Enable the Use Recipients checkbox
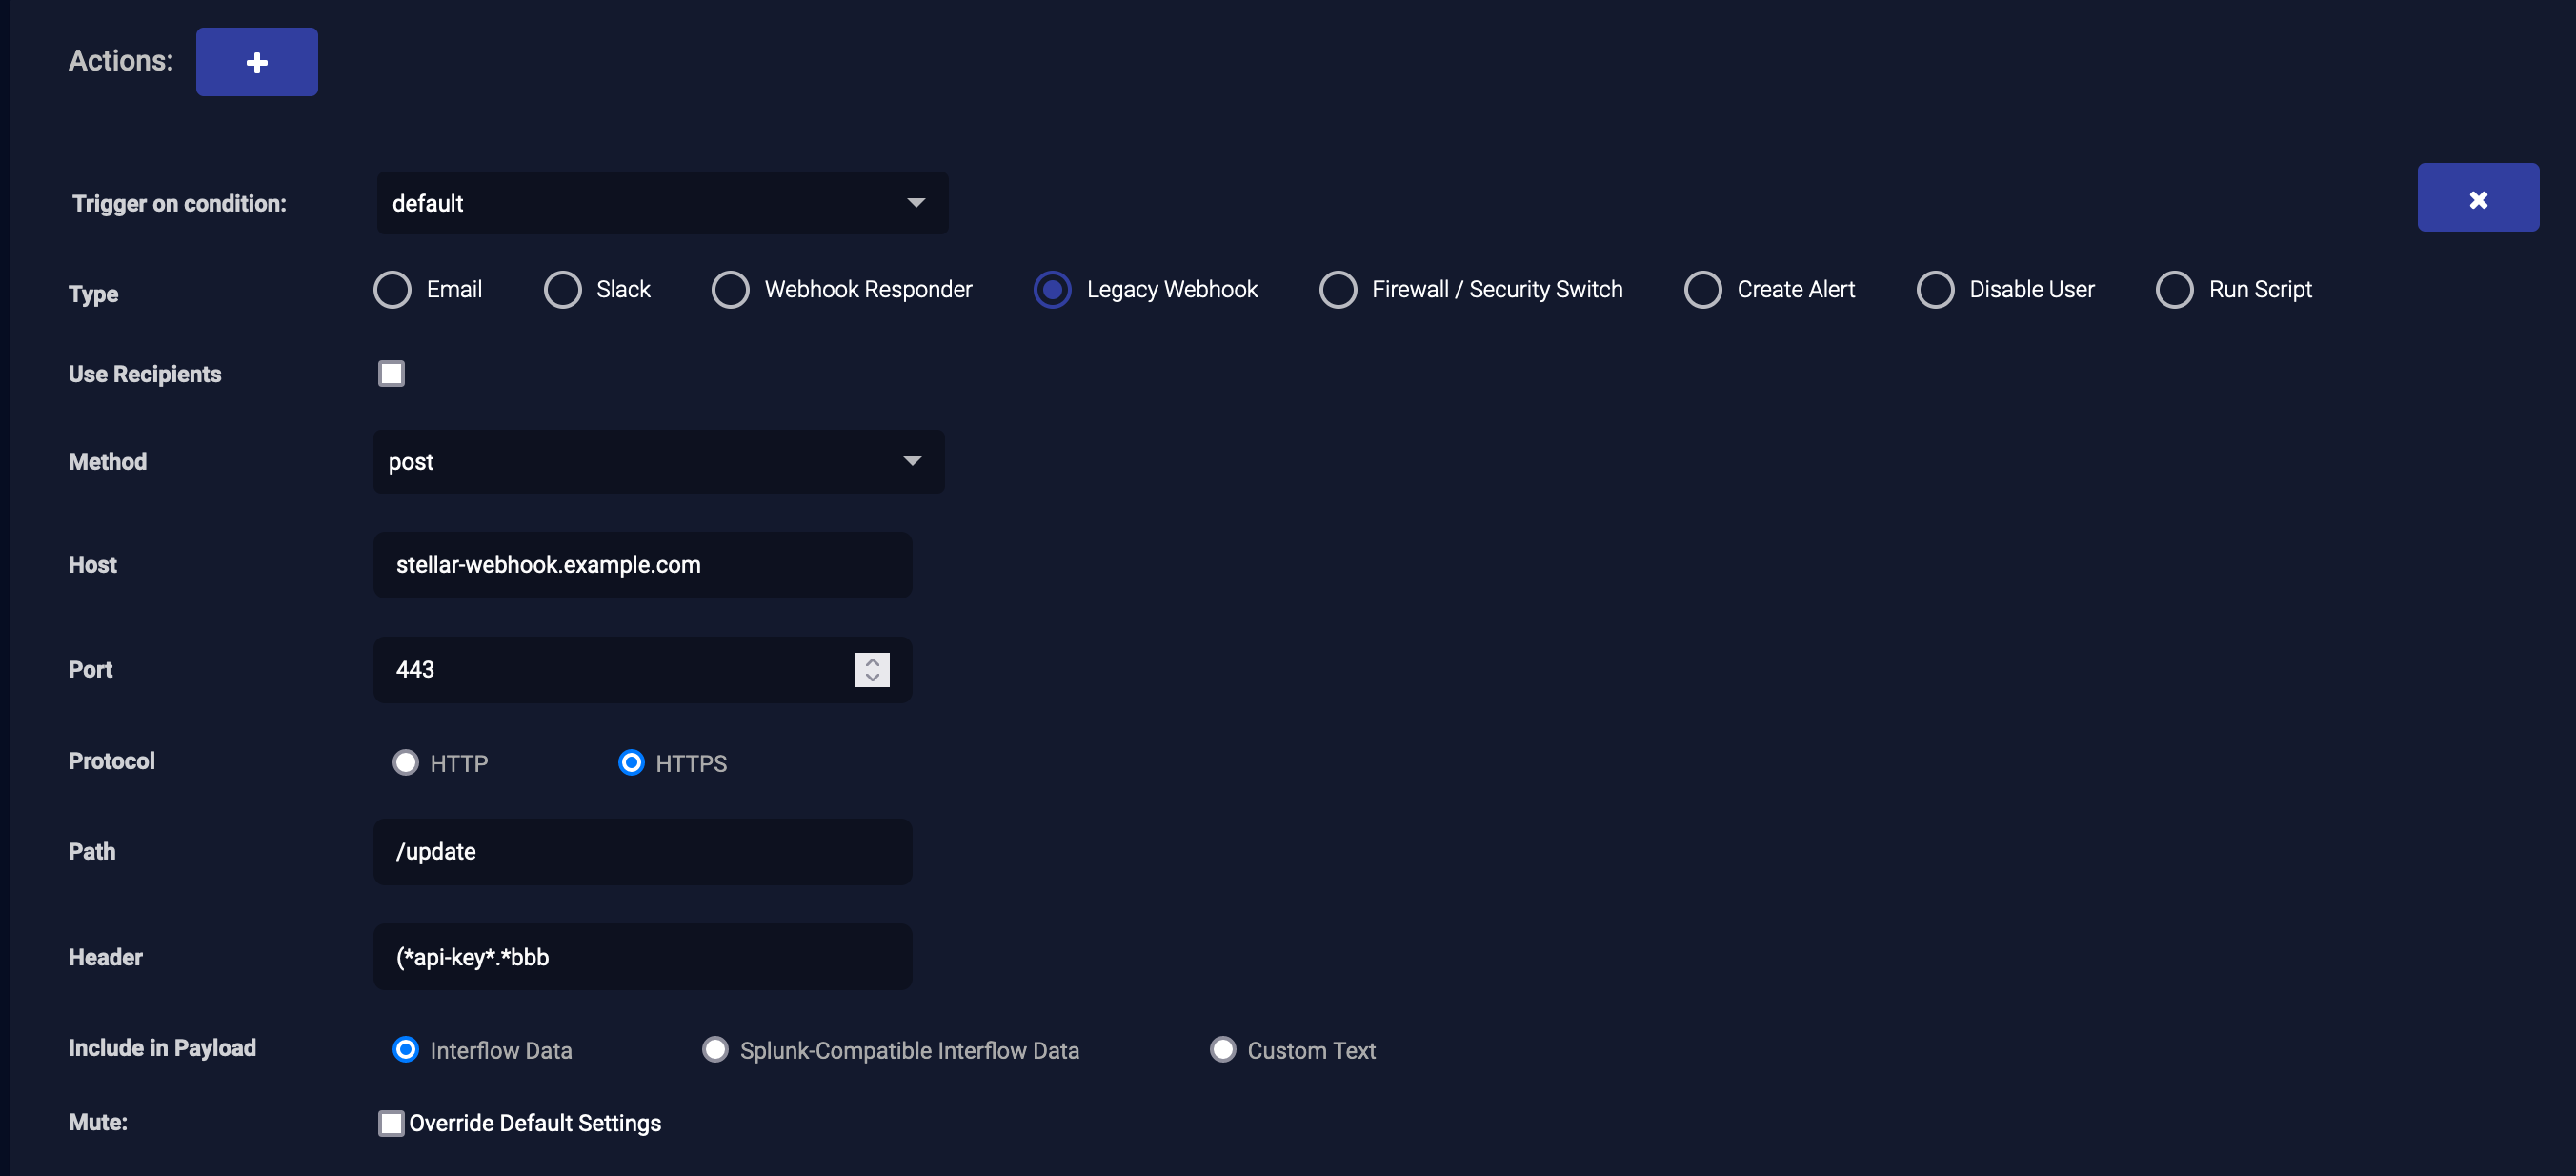Screen dimensions: 2576x1176 (x=391, y=374)
